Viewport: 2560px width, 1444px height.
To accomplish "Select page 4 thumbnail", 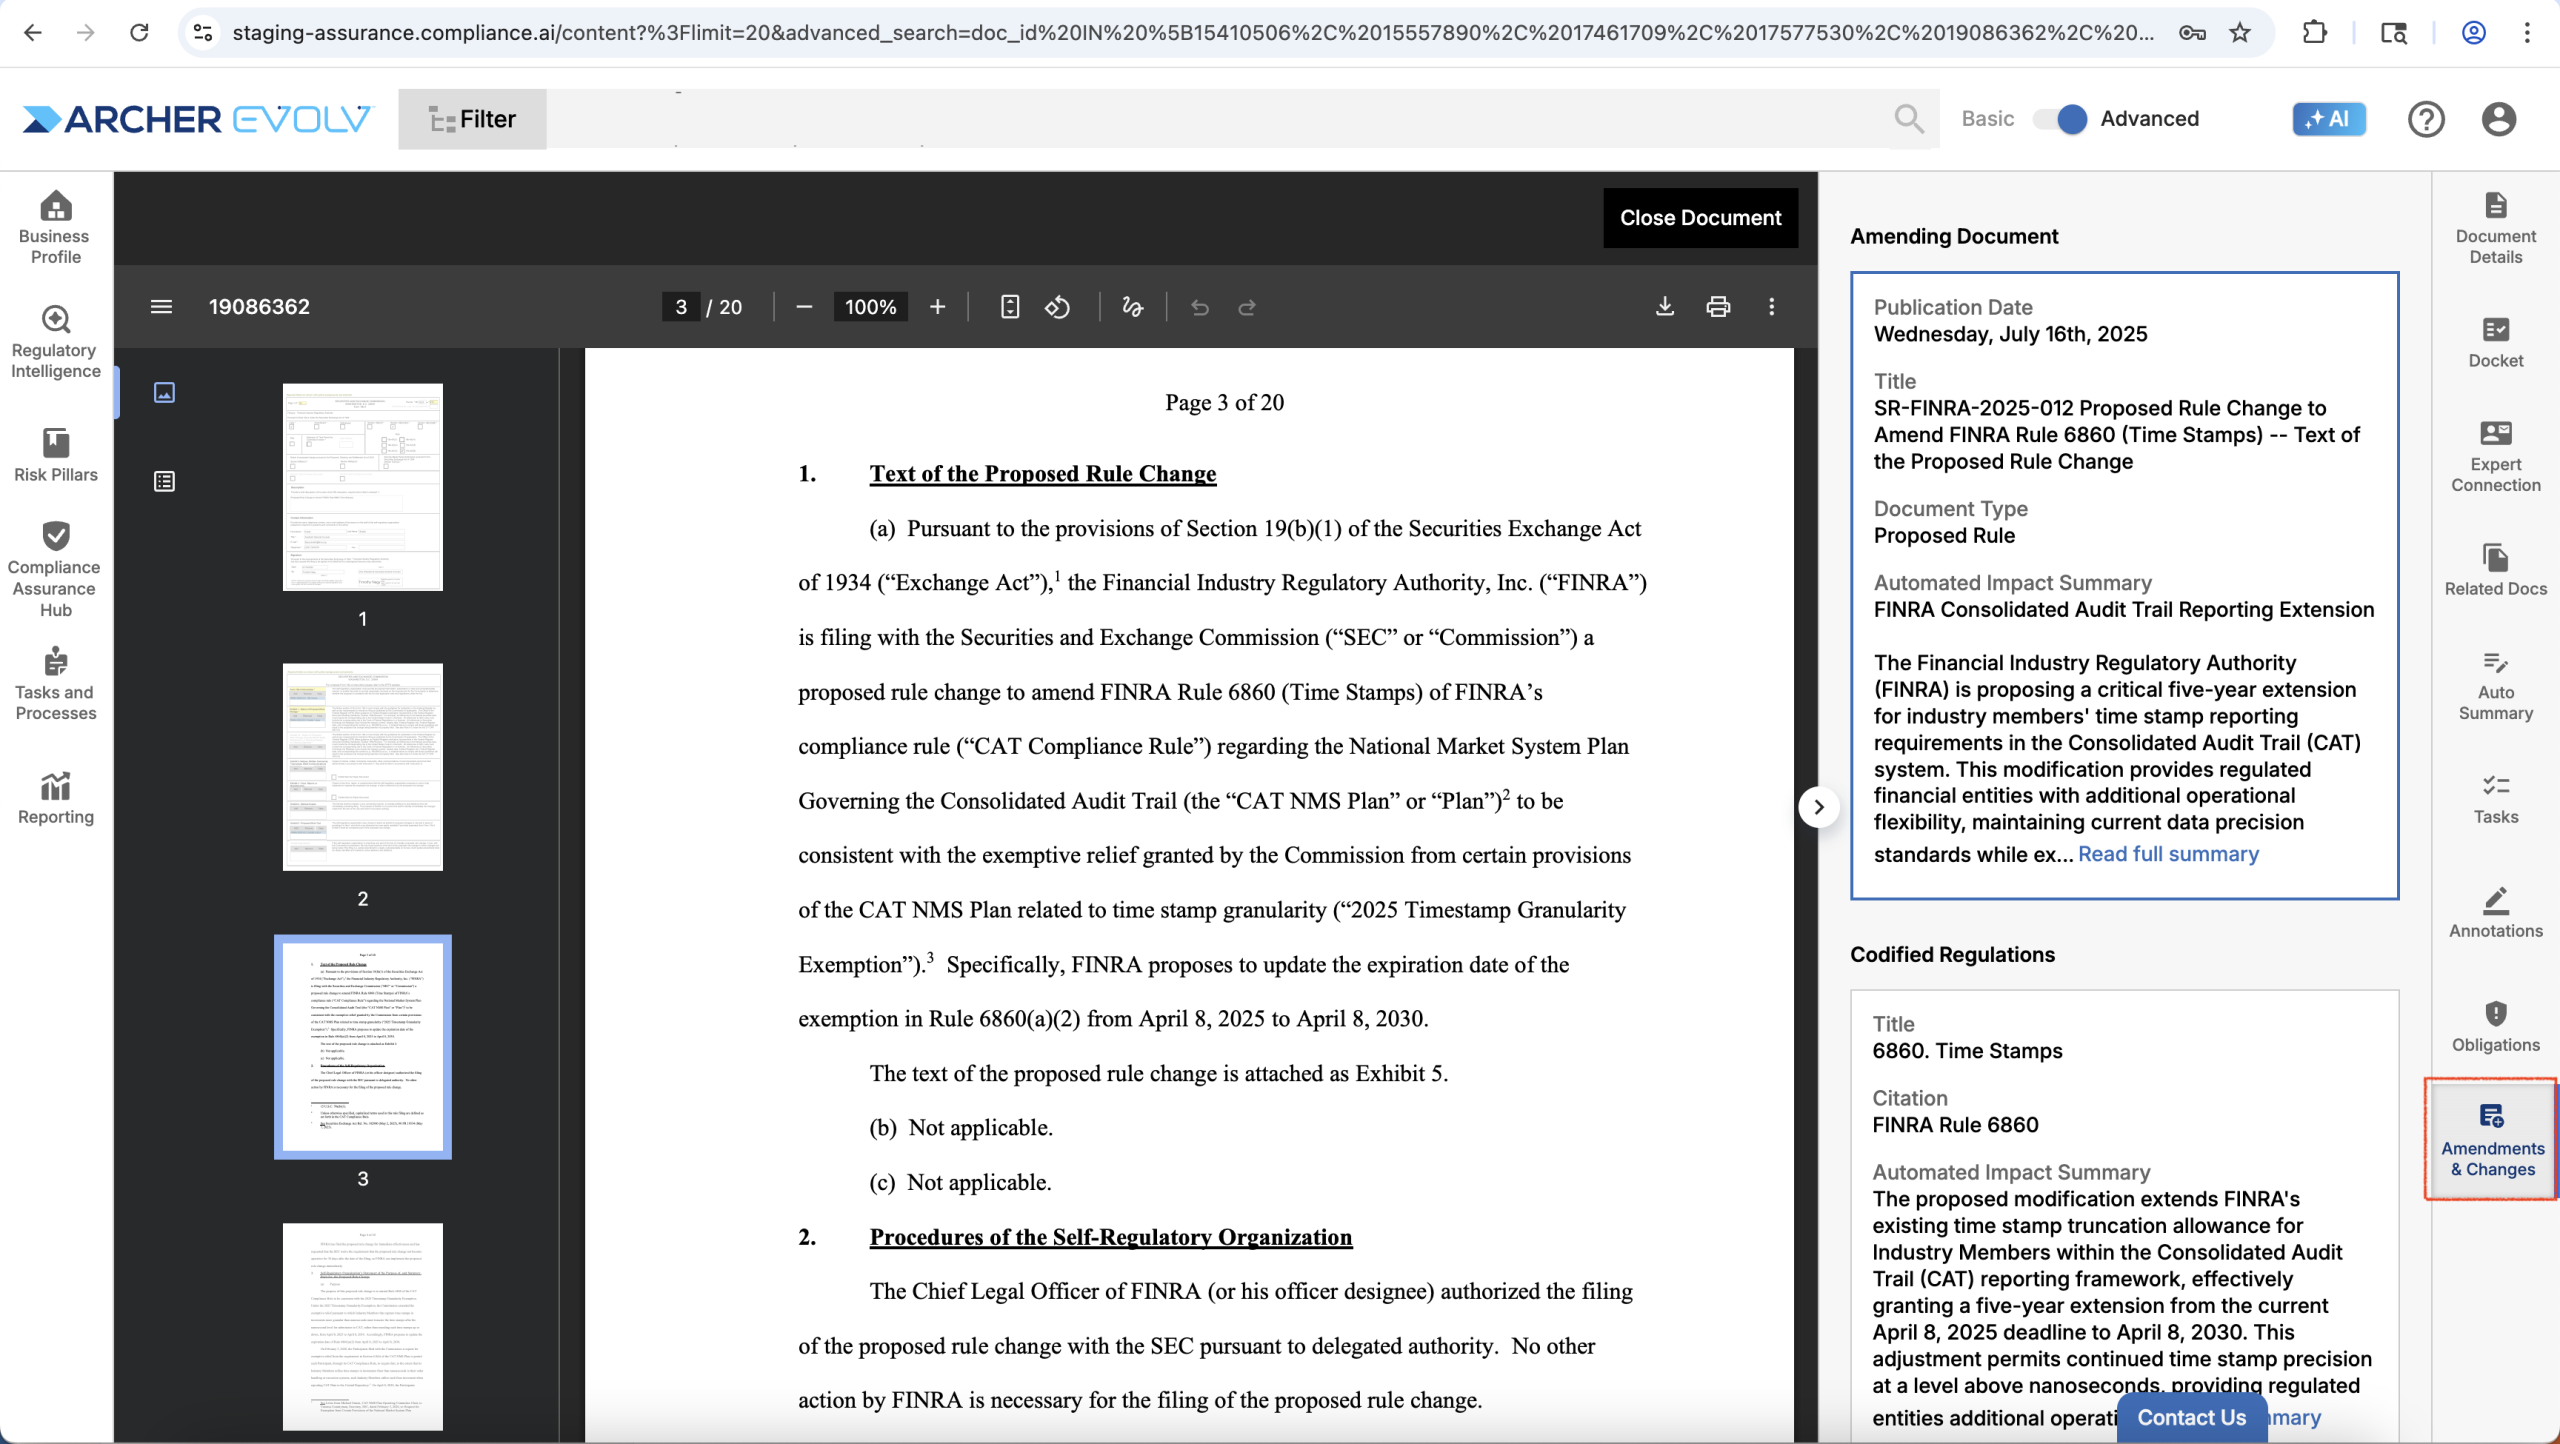I will coord(363,1327).
